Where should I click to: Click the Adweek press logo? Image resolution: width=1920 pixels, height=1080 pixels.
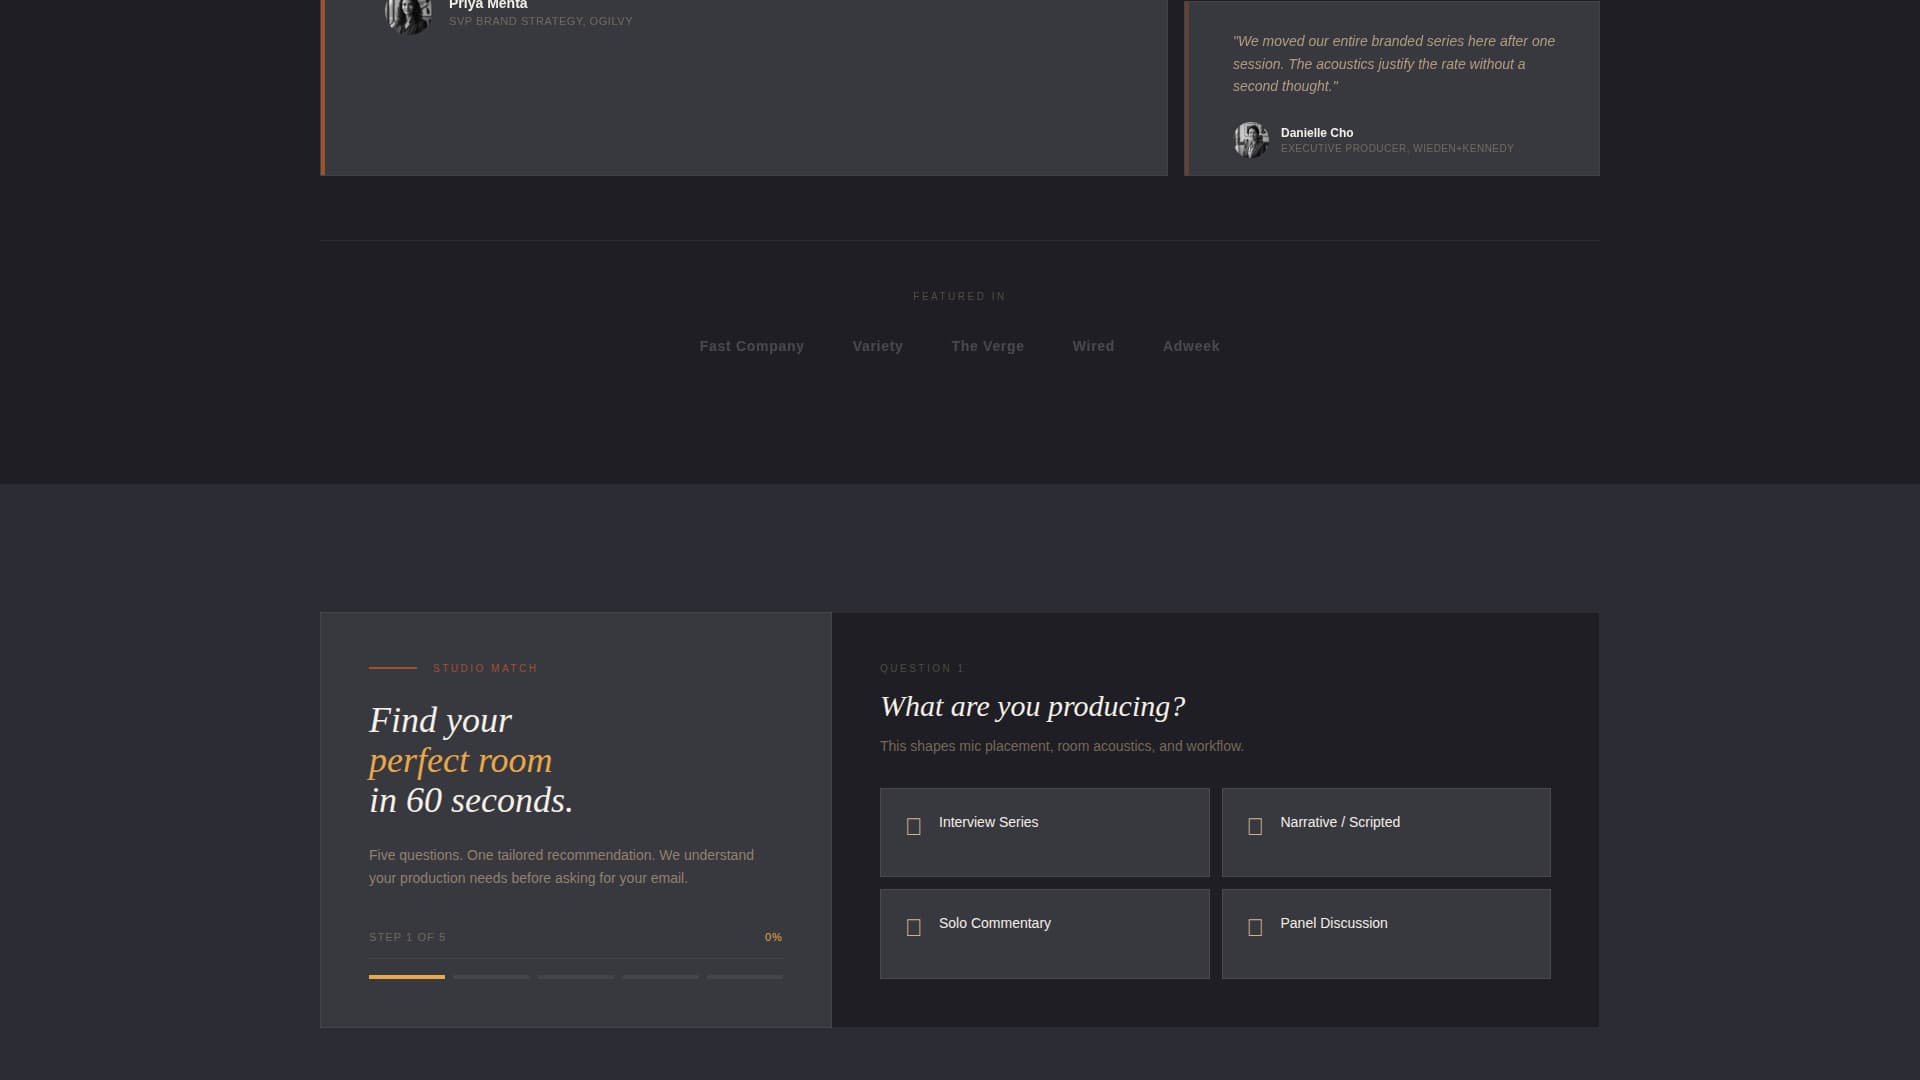coord(1191,346)
